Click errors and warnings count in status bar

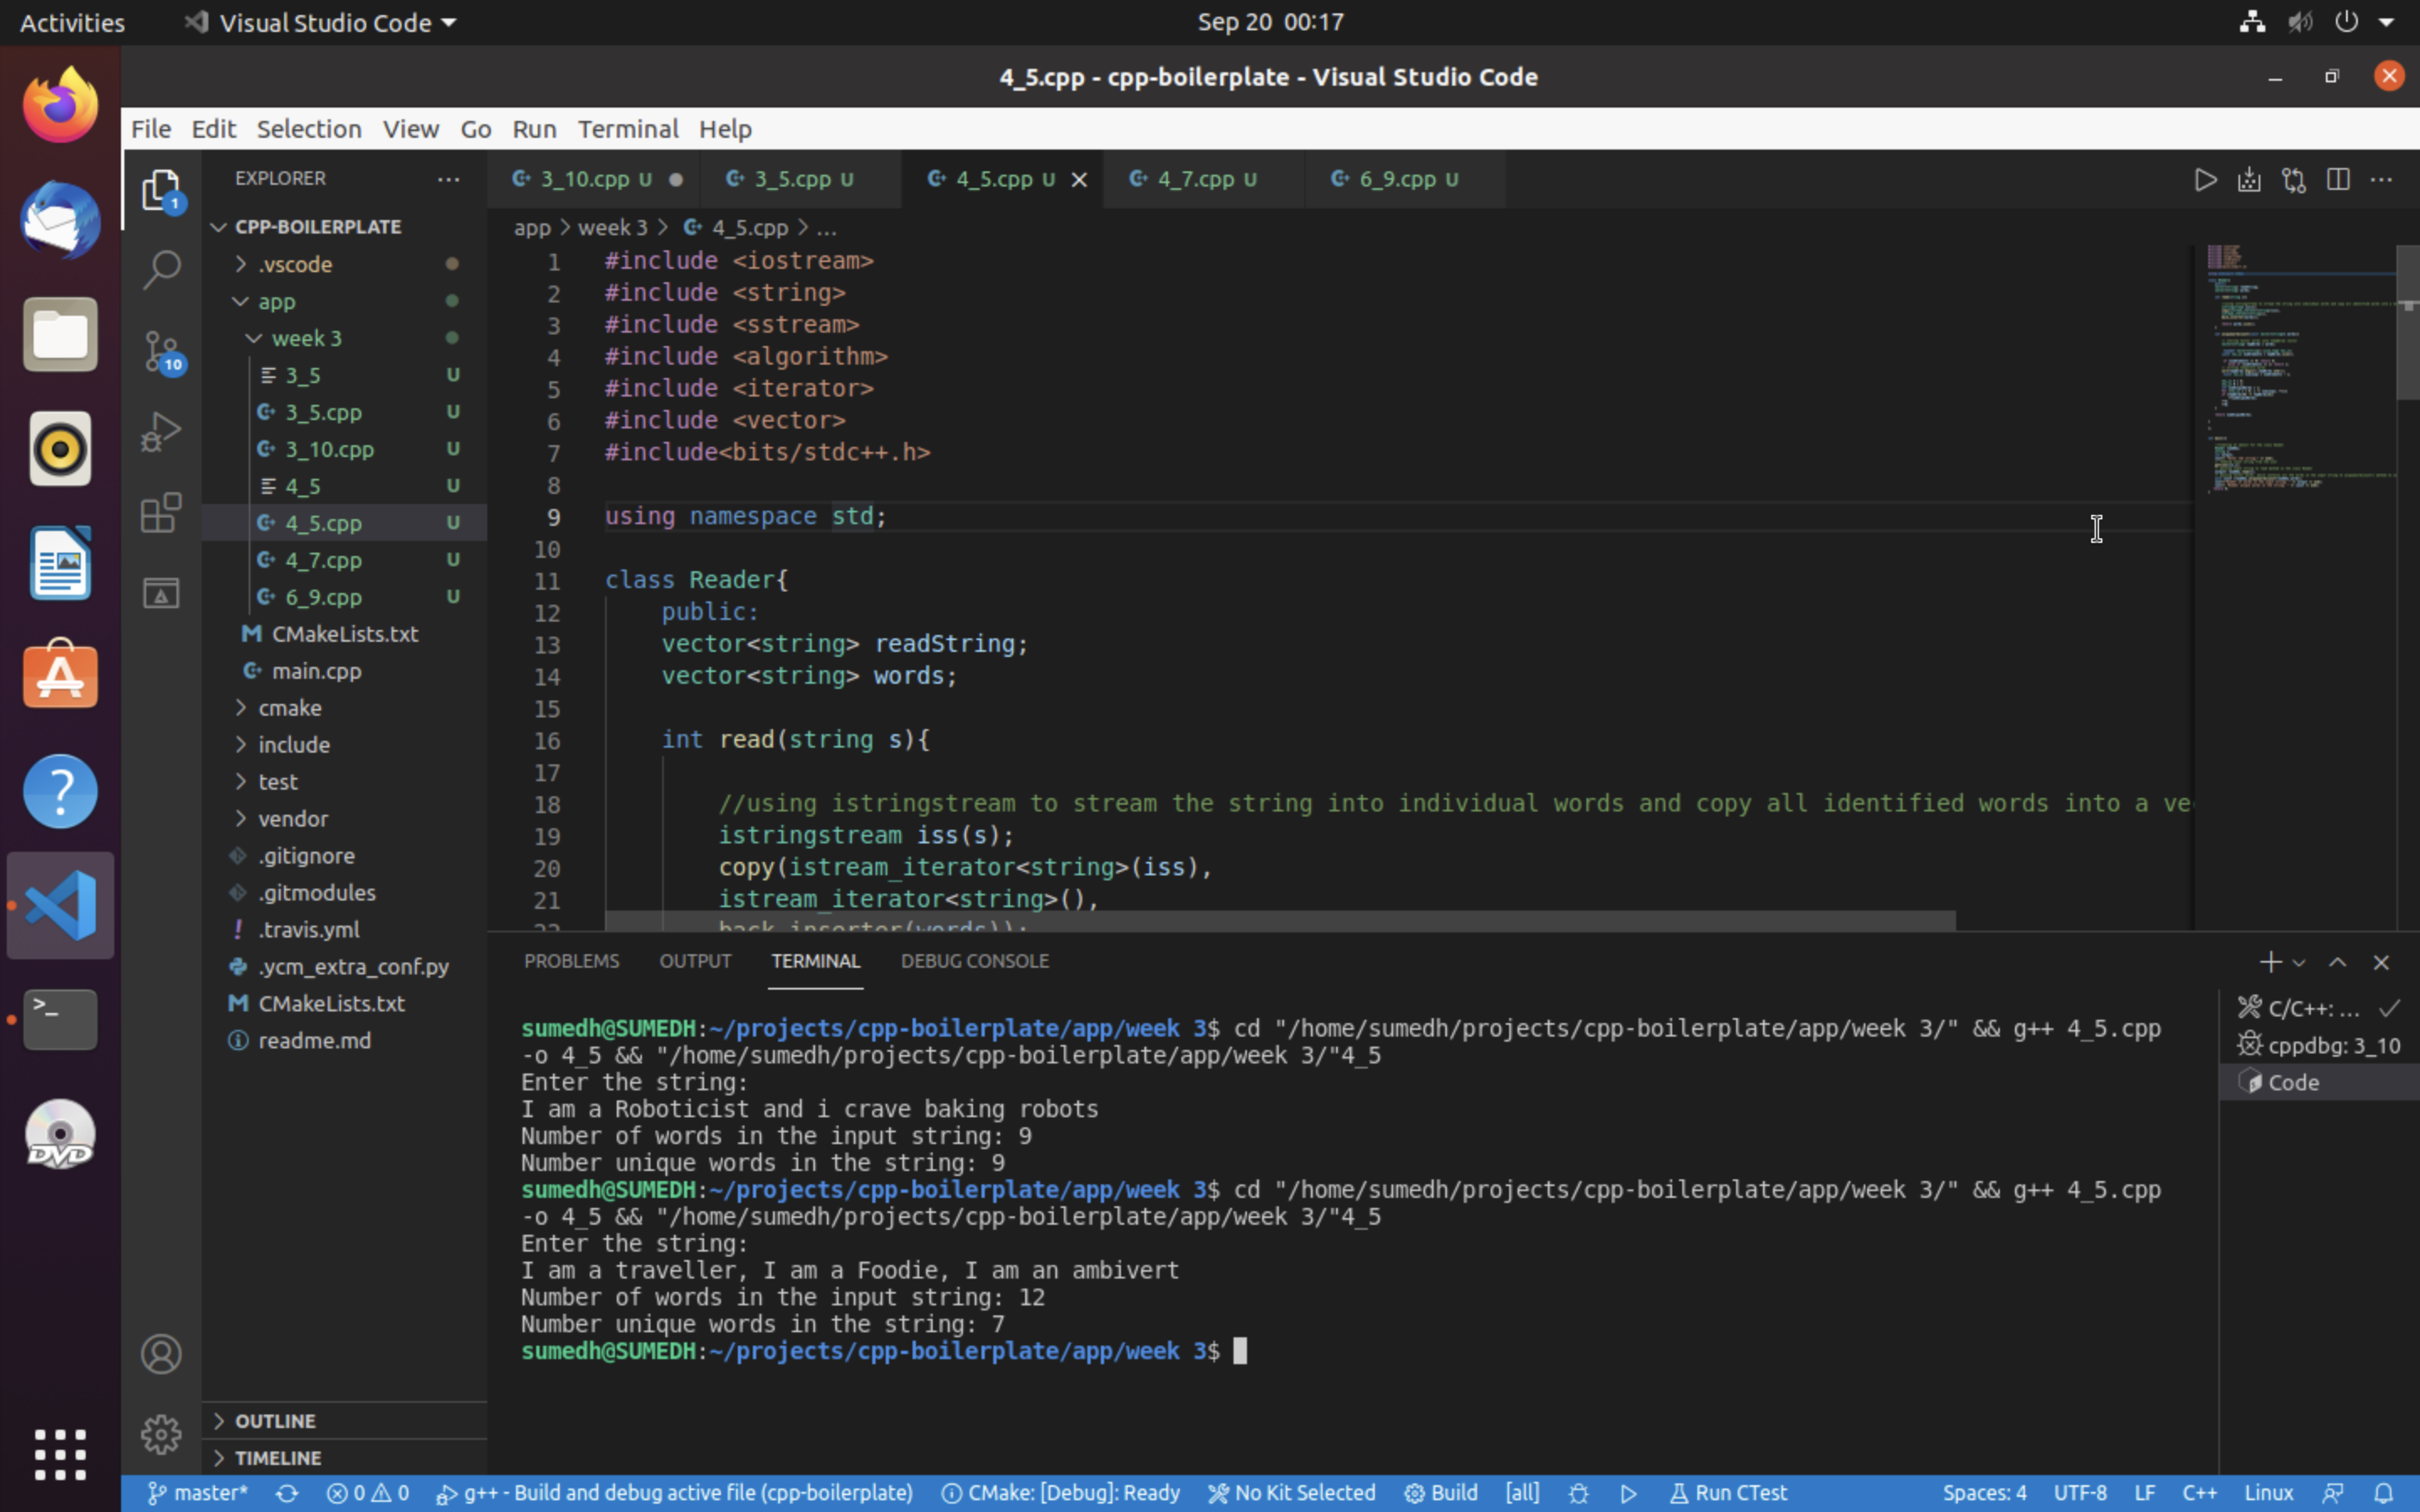tap(368, 1493)
